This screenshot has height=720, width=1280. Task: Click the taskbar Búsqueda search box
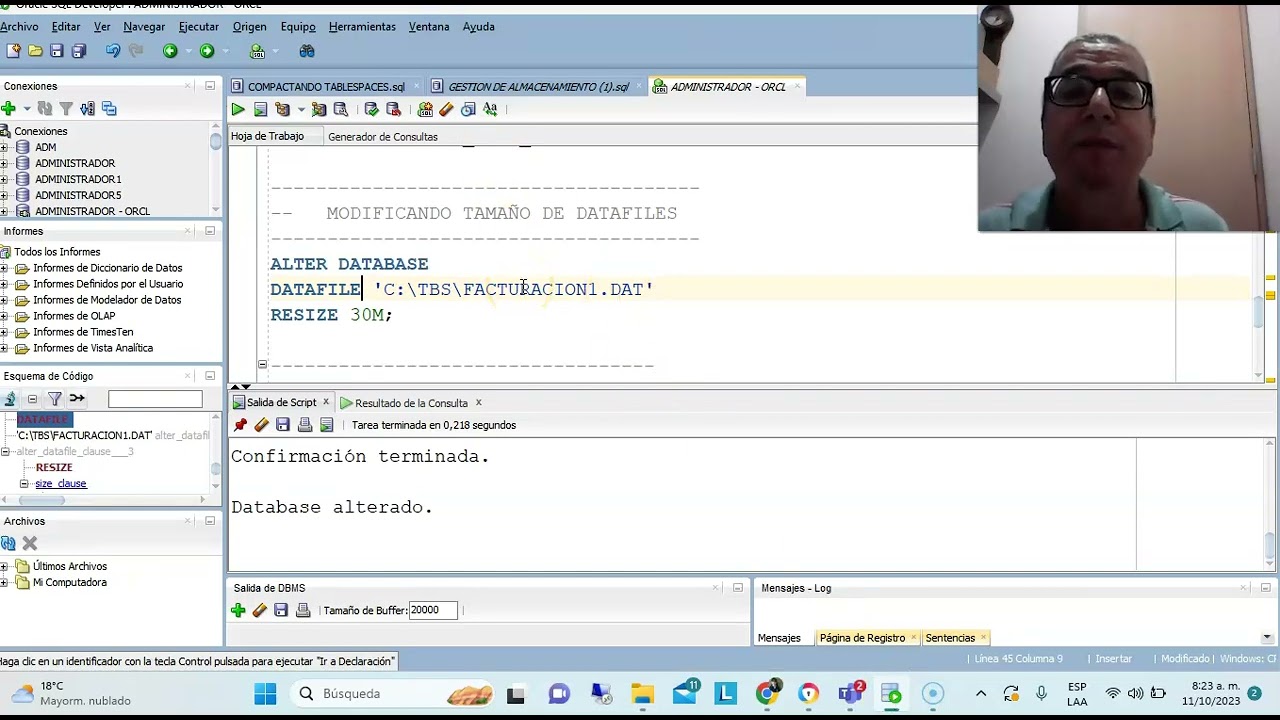click(394, 693)
